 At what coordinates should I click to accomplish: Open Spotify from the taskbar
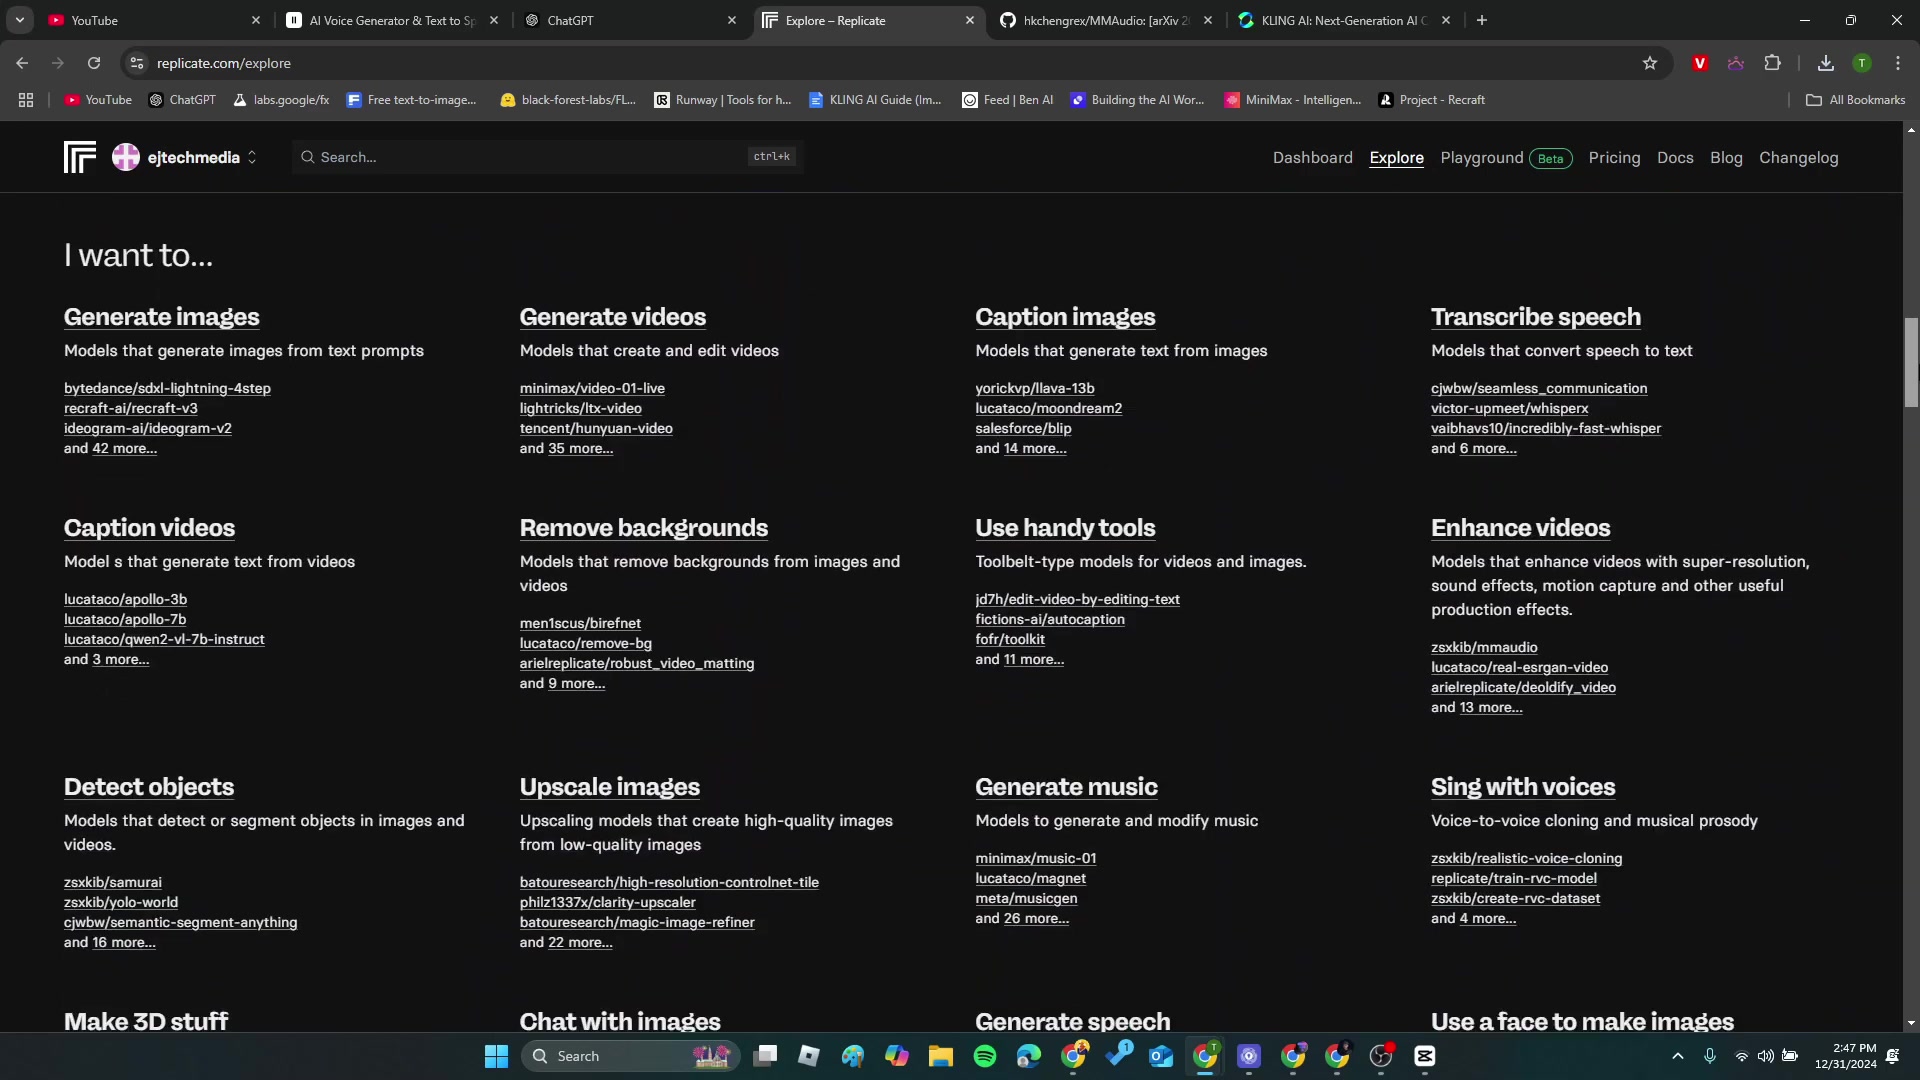[985, 1056]
